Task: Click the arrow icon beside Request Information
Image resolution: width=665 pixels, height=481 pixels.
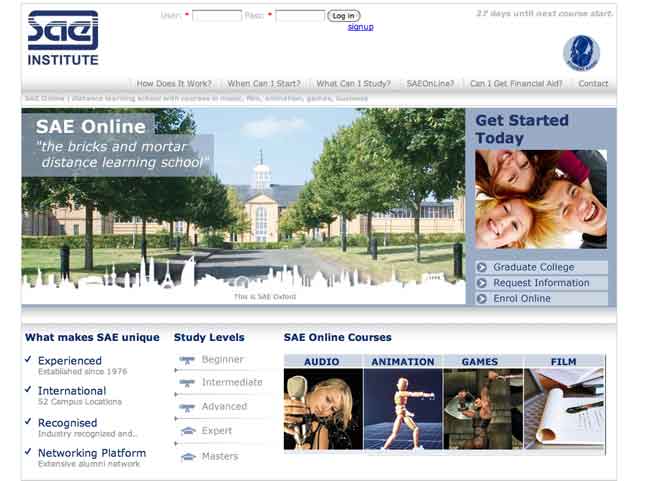Action: pos(481,283)
